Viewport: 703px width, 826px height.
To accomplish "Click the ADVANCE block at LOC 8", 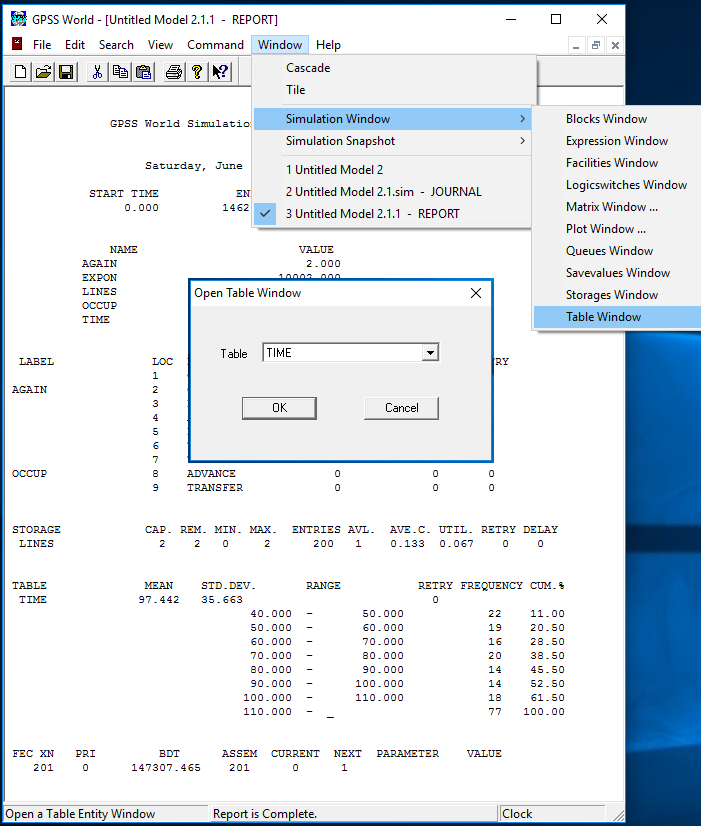I will pyautogui.click(x=211, y=474).
